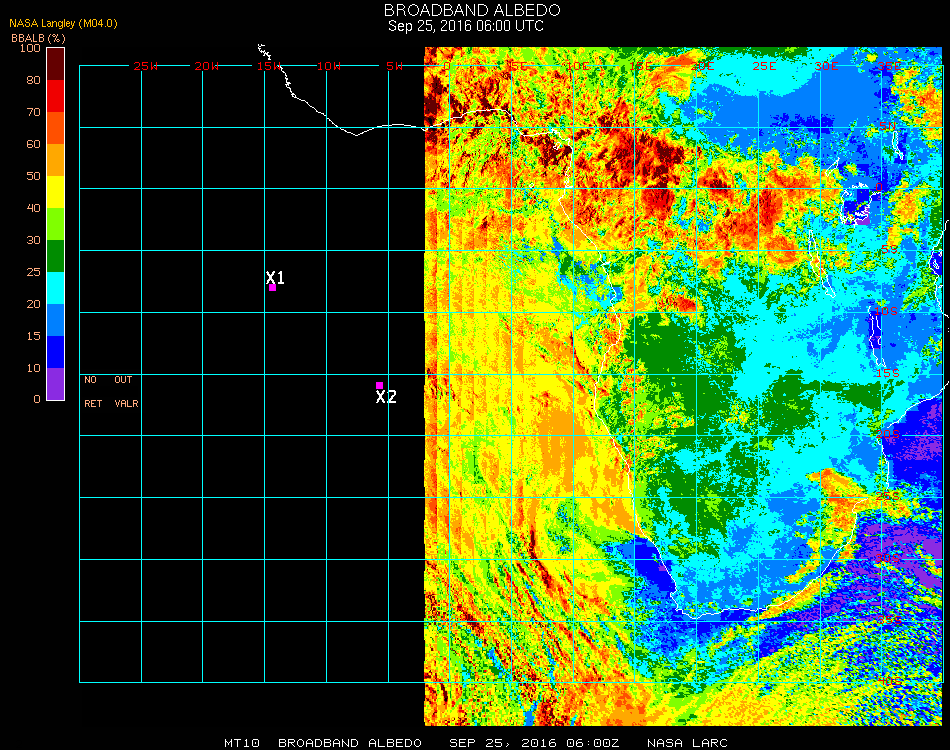Select the purple 0-10 legend color band
The height and width of the screenshot is (750, 950).
pyautogui.click(x=55, y=383)
